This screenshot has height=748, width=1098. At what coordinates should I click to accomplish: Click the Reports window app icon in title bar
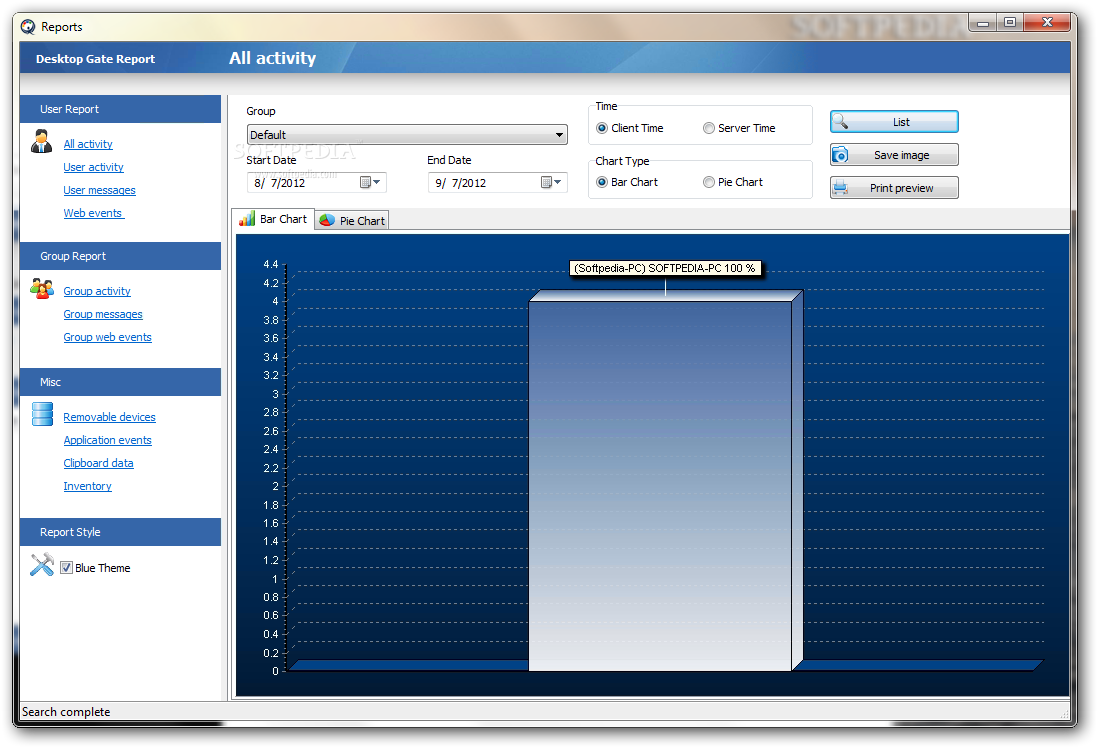[28, 27]
